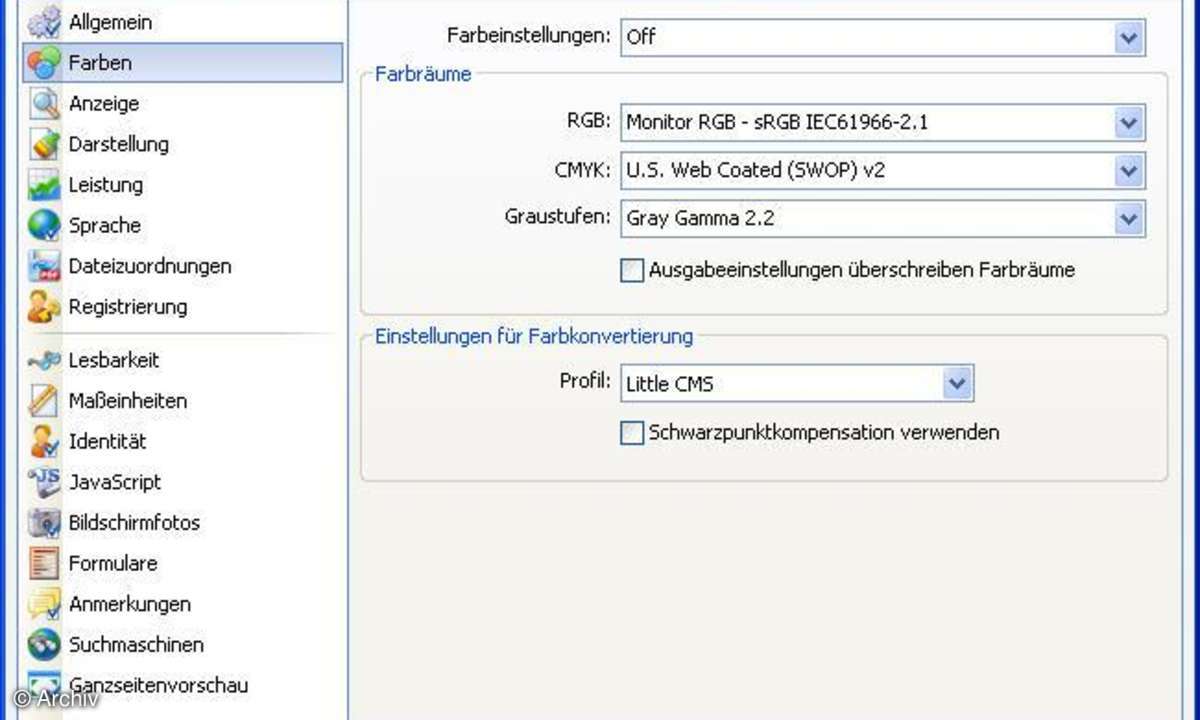Click the Suchmaschinen globe icon

point(44,645)
